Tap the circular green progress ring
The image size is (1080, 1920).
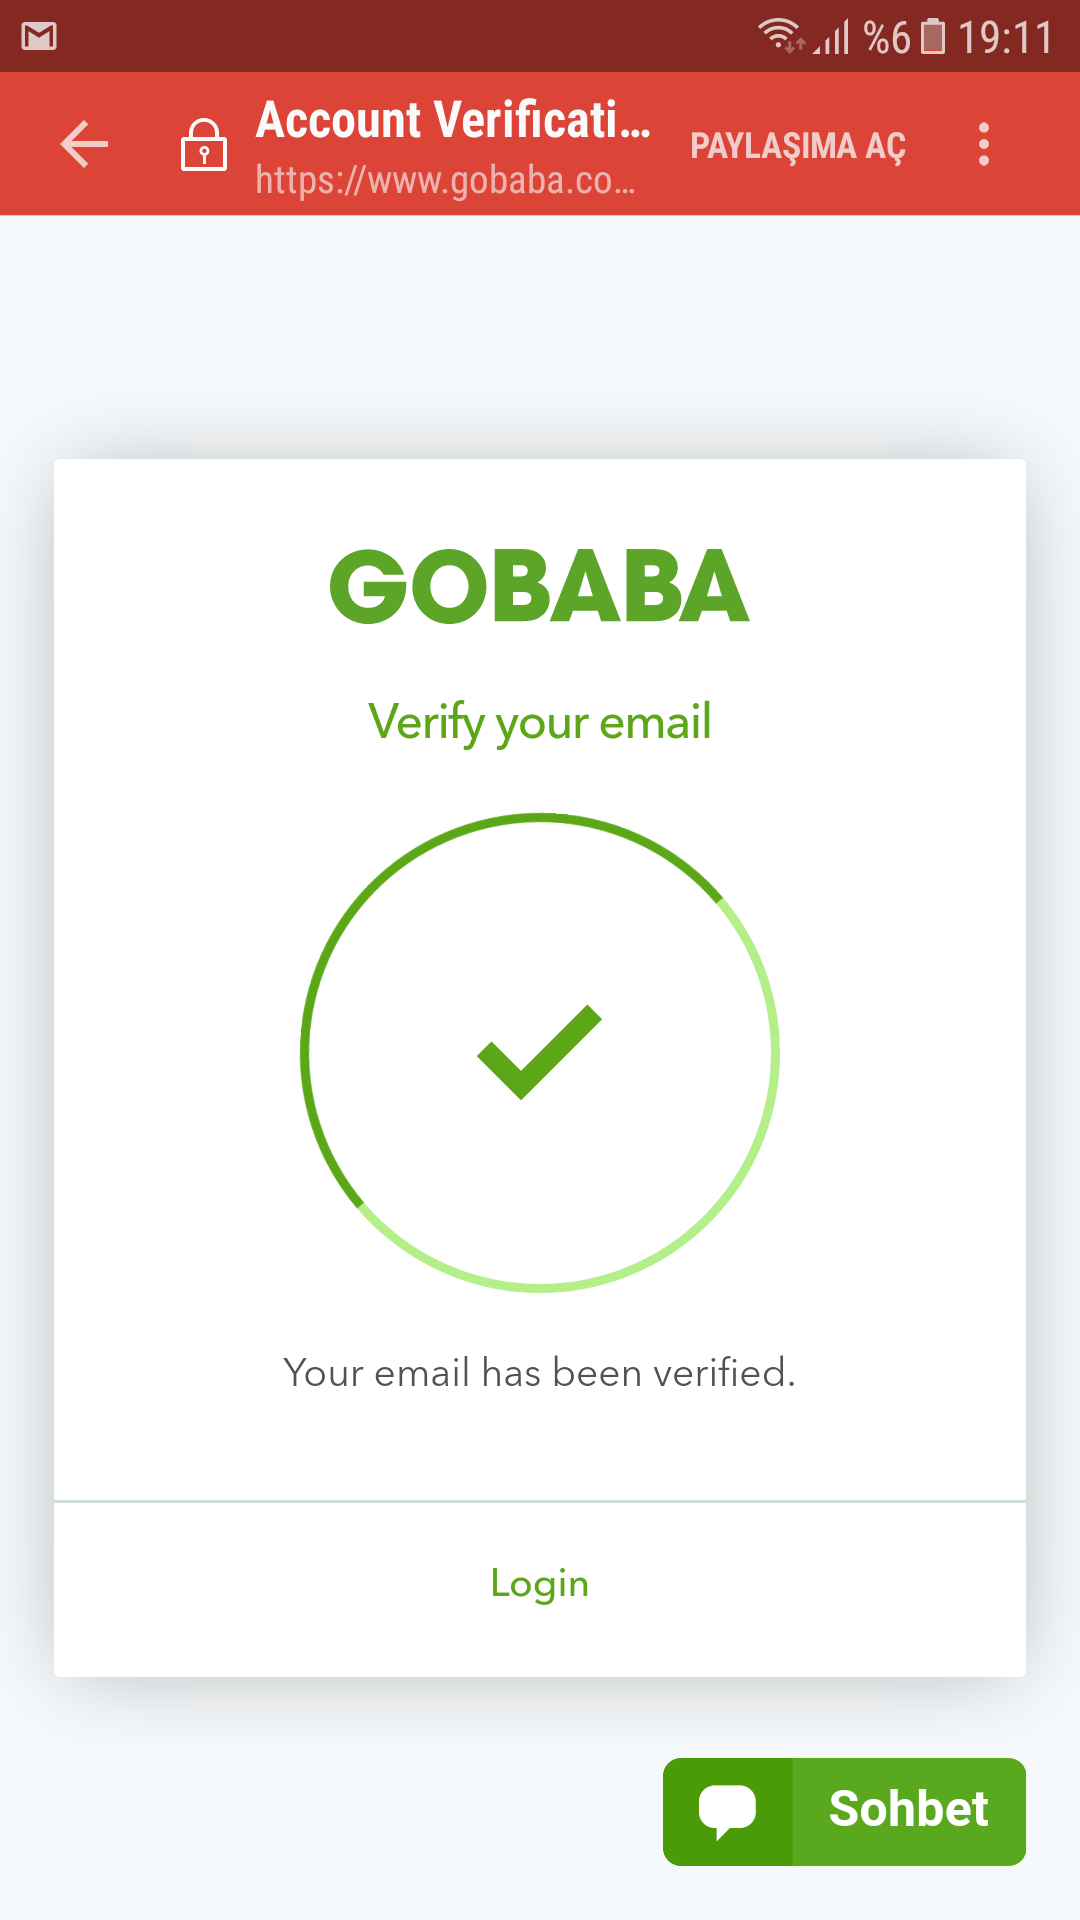tap(540, 1052)
